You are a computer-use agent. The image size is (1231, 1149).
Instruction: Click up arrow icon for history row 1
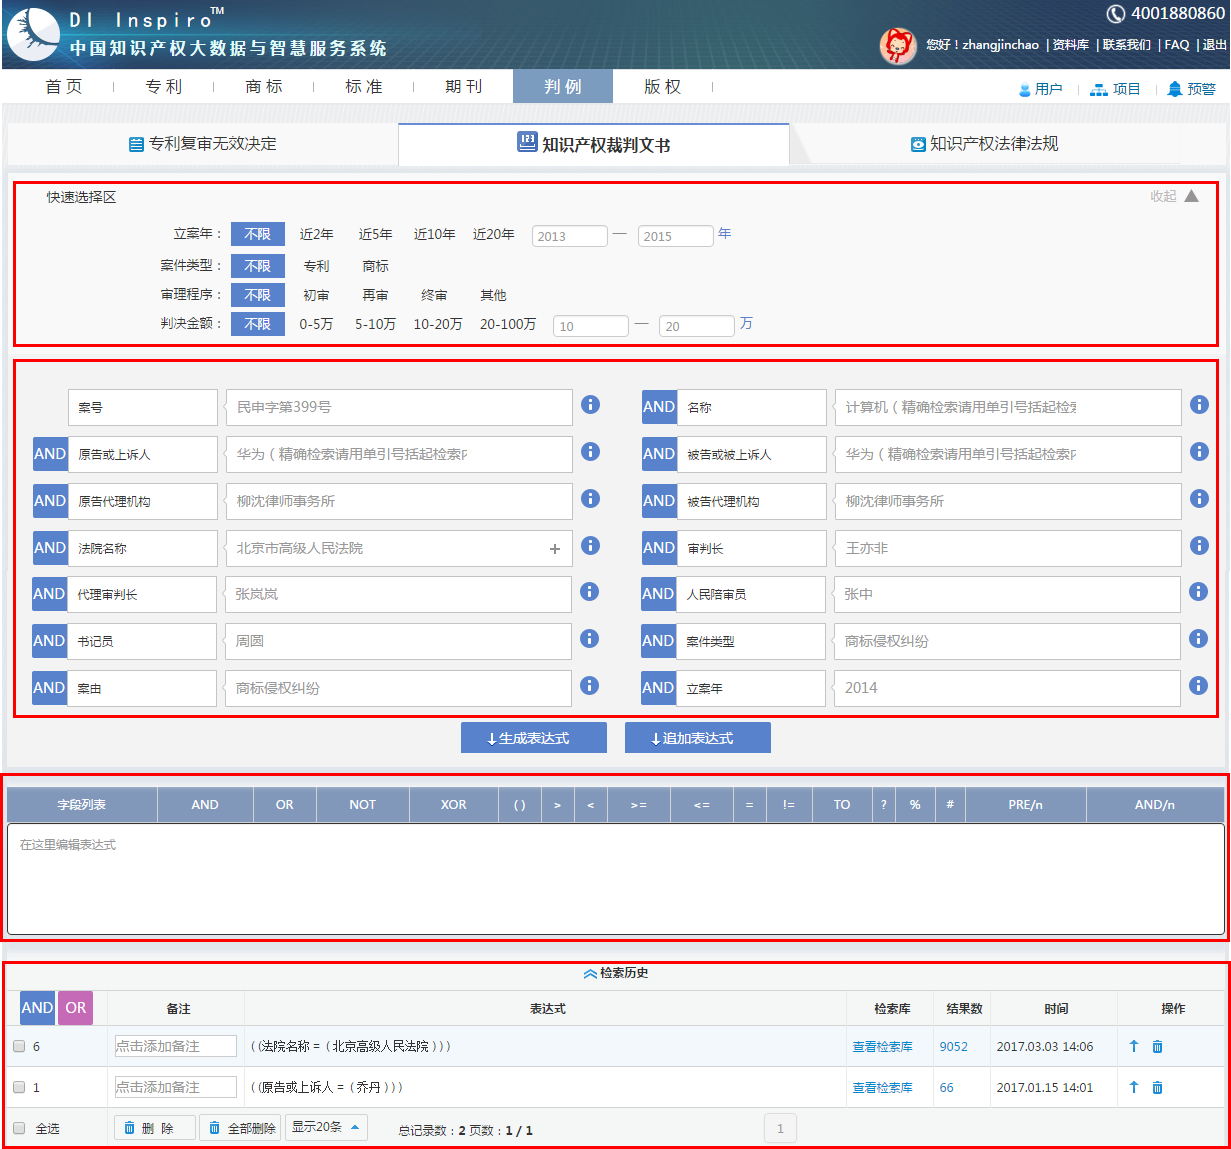click(x=1134, y=1088)
